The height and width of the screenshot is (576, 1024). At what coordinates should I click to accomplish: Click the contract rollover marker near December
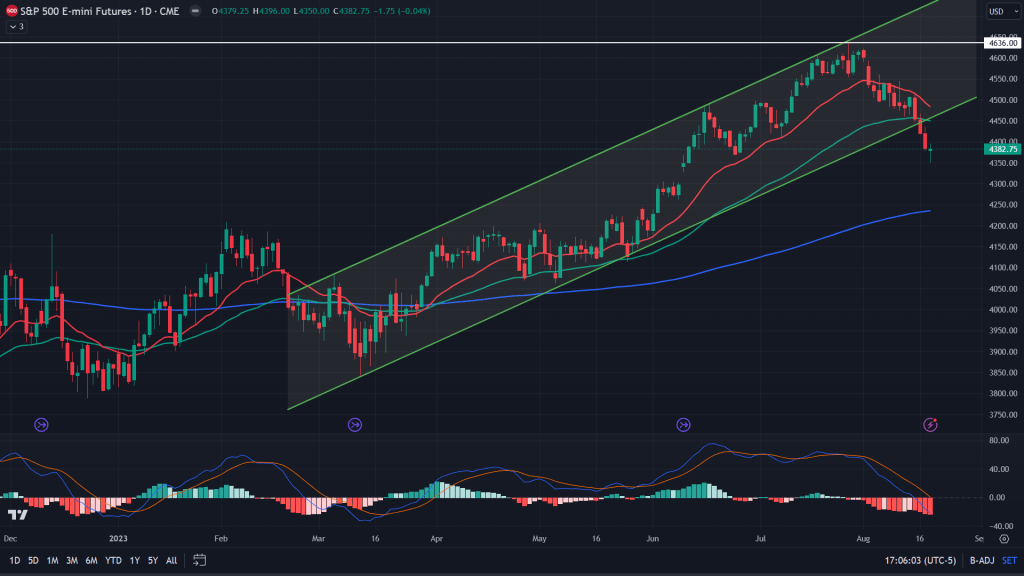[x=41, y=425]
